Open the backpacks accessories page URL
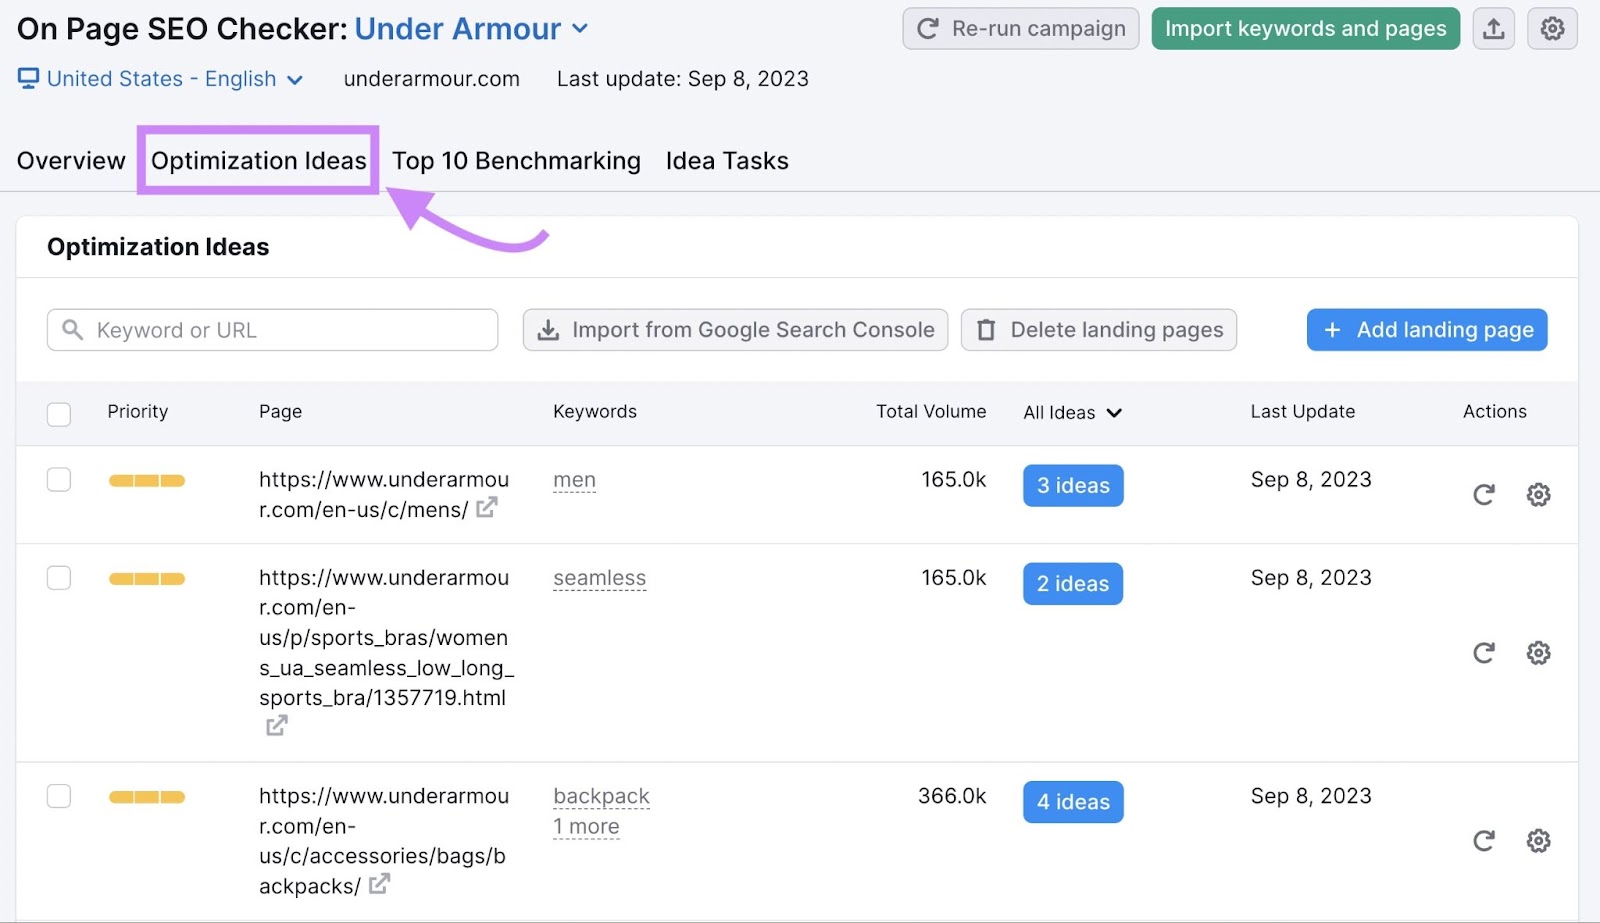The height and width of the screenshot is (923, 1600). (x=384, y=841)
